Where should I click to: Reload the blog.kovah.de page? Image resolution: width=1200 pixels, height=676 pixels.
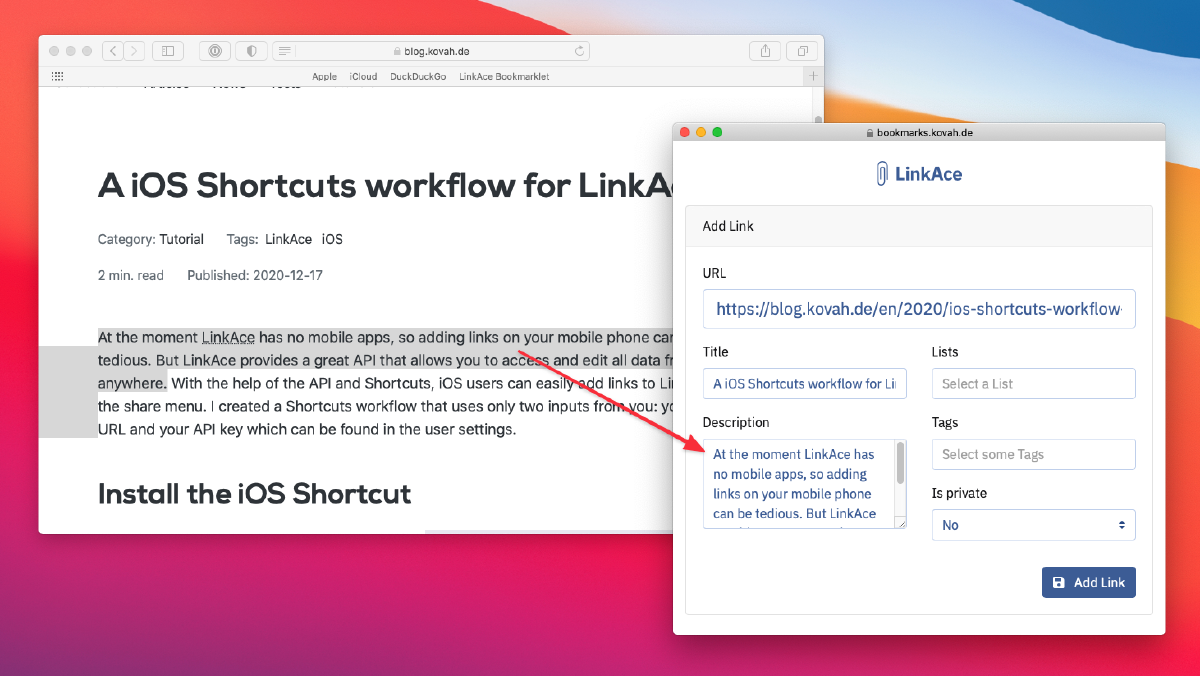579,50
